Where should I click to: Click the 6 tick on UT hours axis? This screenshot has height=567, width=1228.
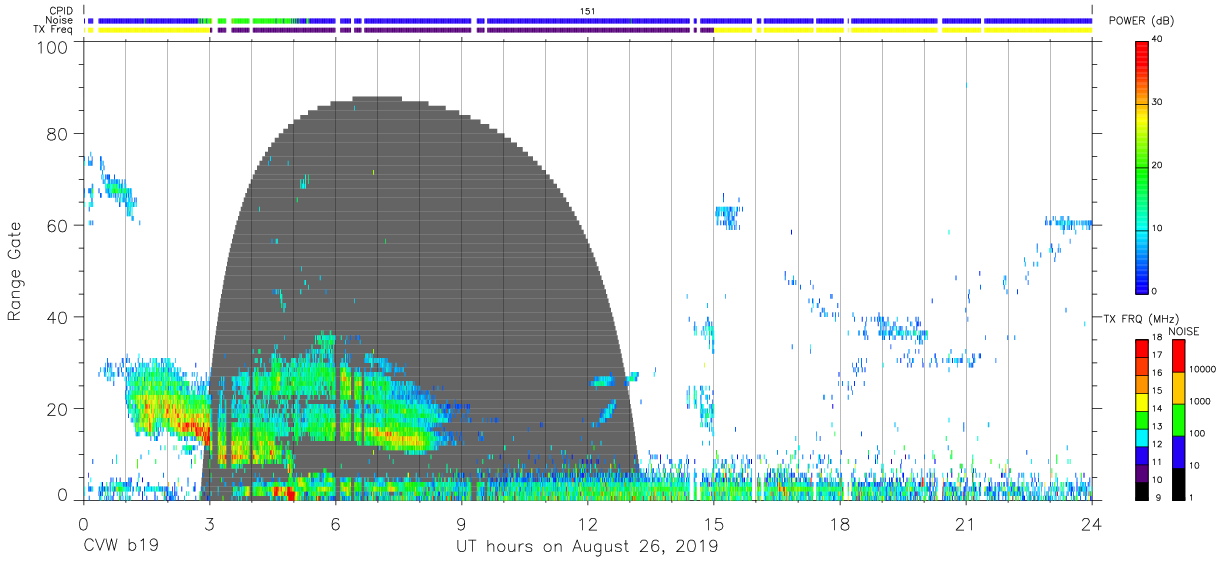(x=336, y=523)
